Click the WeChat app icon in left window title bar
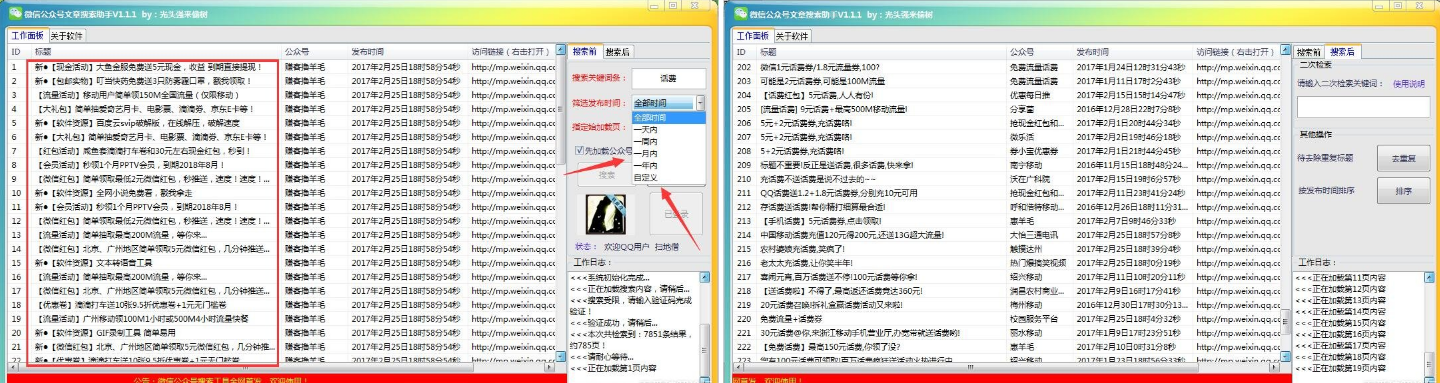This screenshot has height=383, width=1440. coord(16,12)
